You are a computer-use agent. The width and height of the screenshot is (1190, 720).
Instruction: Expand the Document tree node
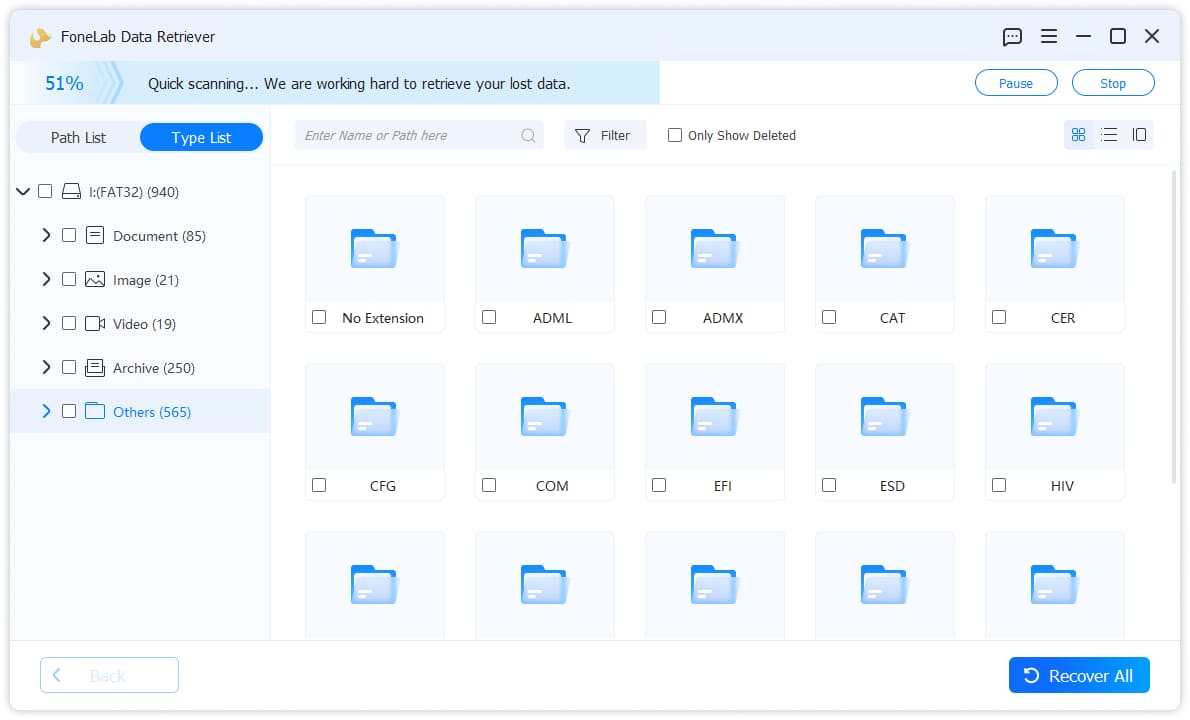click(x=46, y=236)
